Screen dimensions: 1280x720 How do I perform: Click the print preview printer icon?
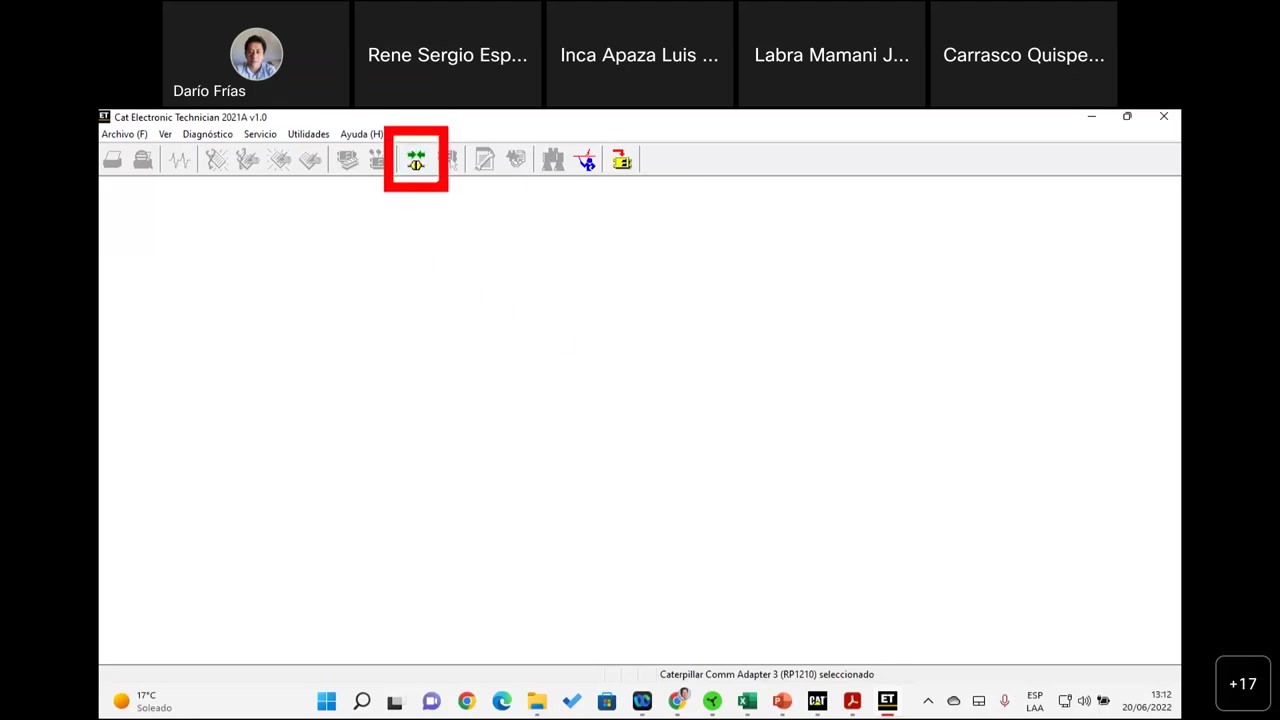tap(142, 160)
